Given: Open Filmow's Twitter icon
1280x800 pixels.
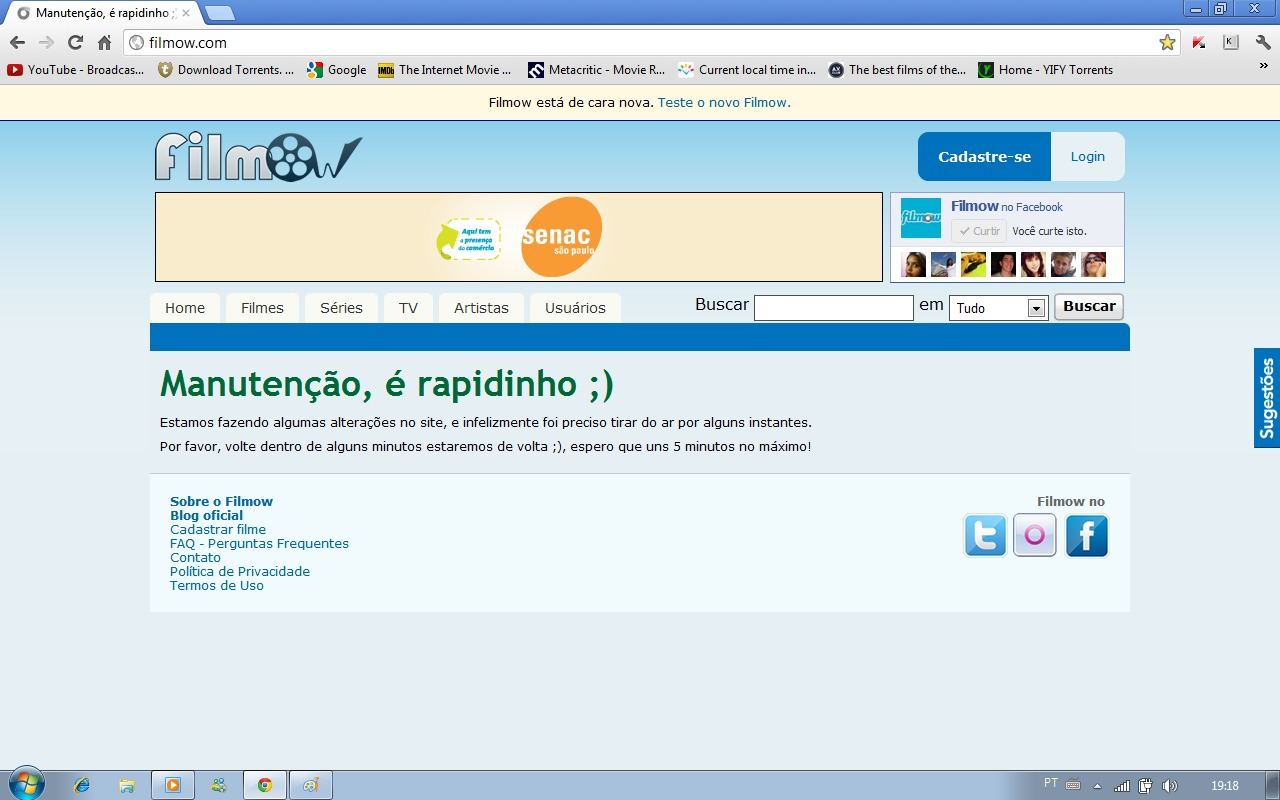Looking at the screenshot, I should 985,535.
